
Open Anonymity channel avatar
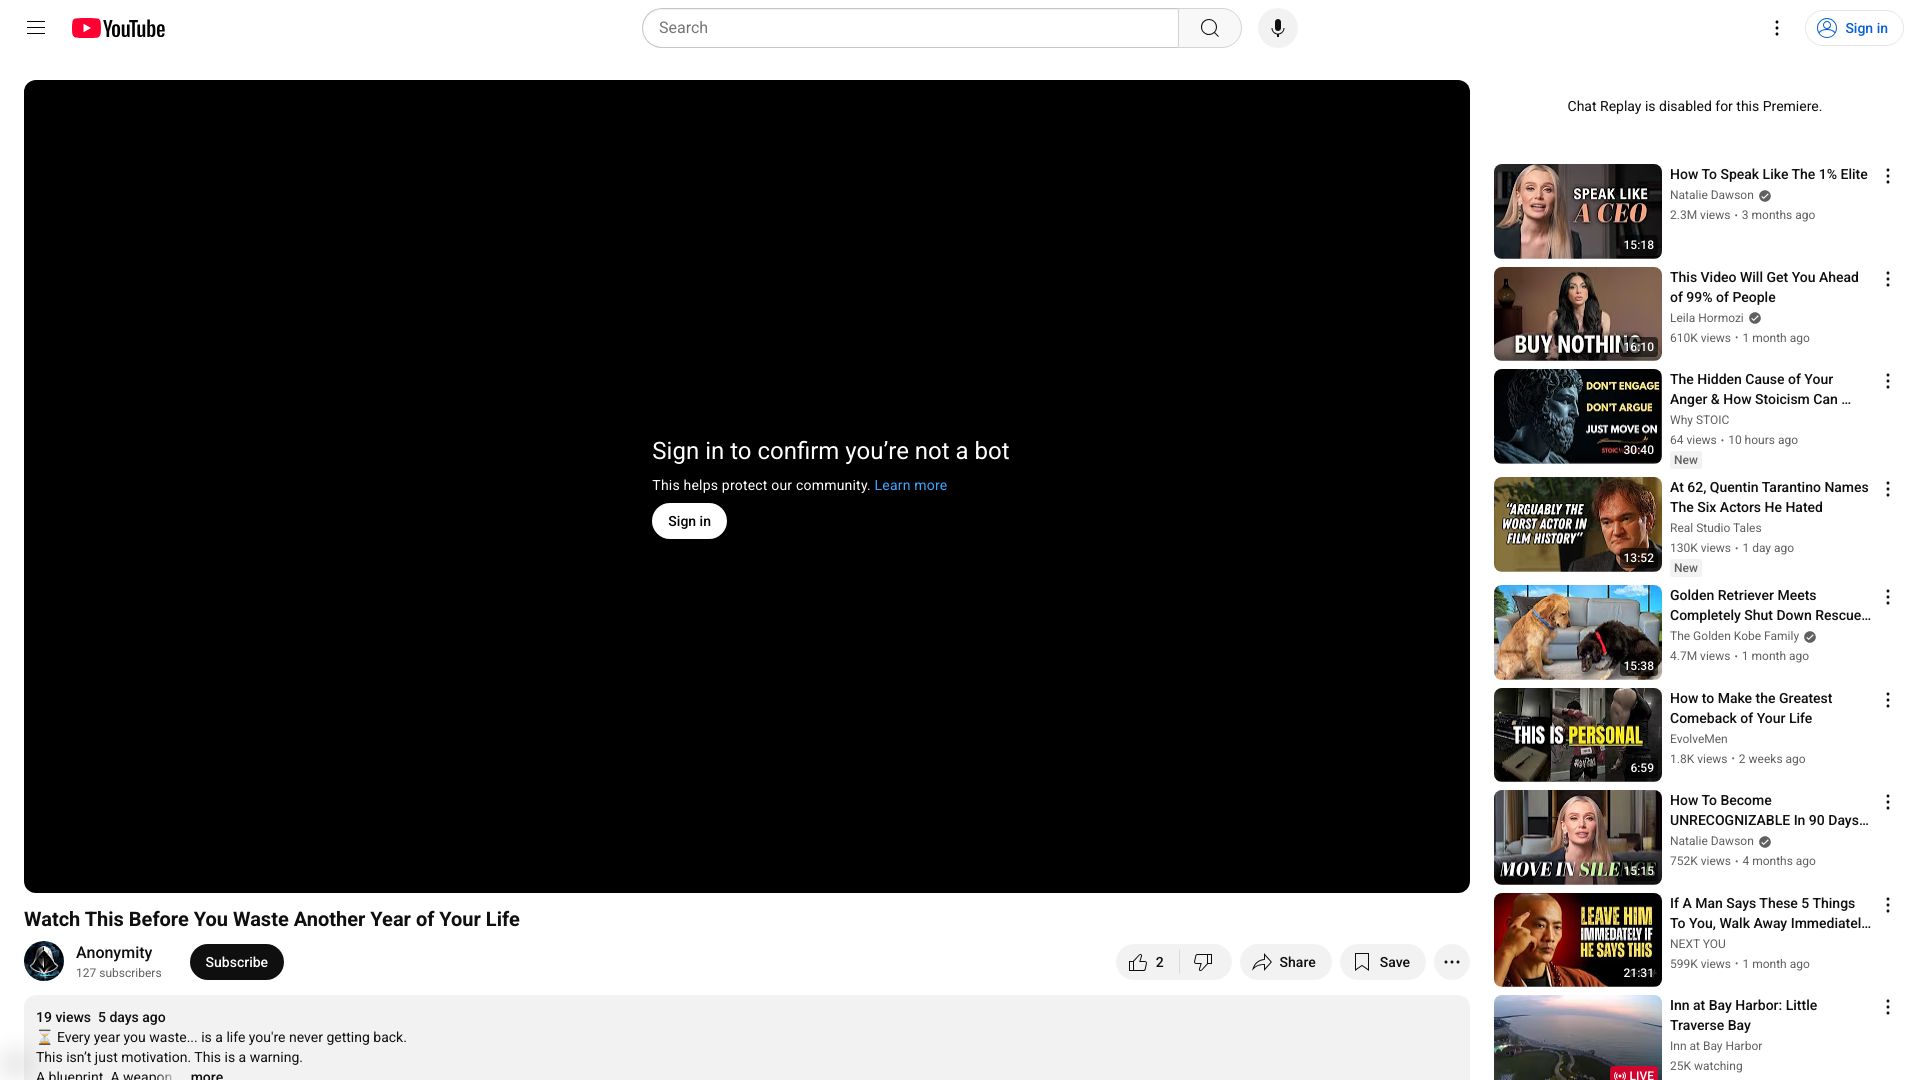[44, 961]
